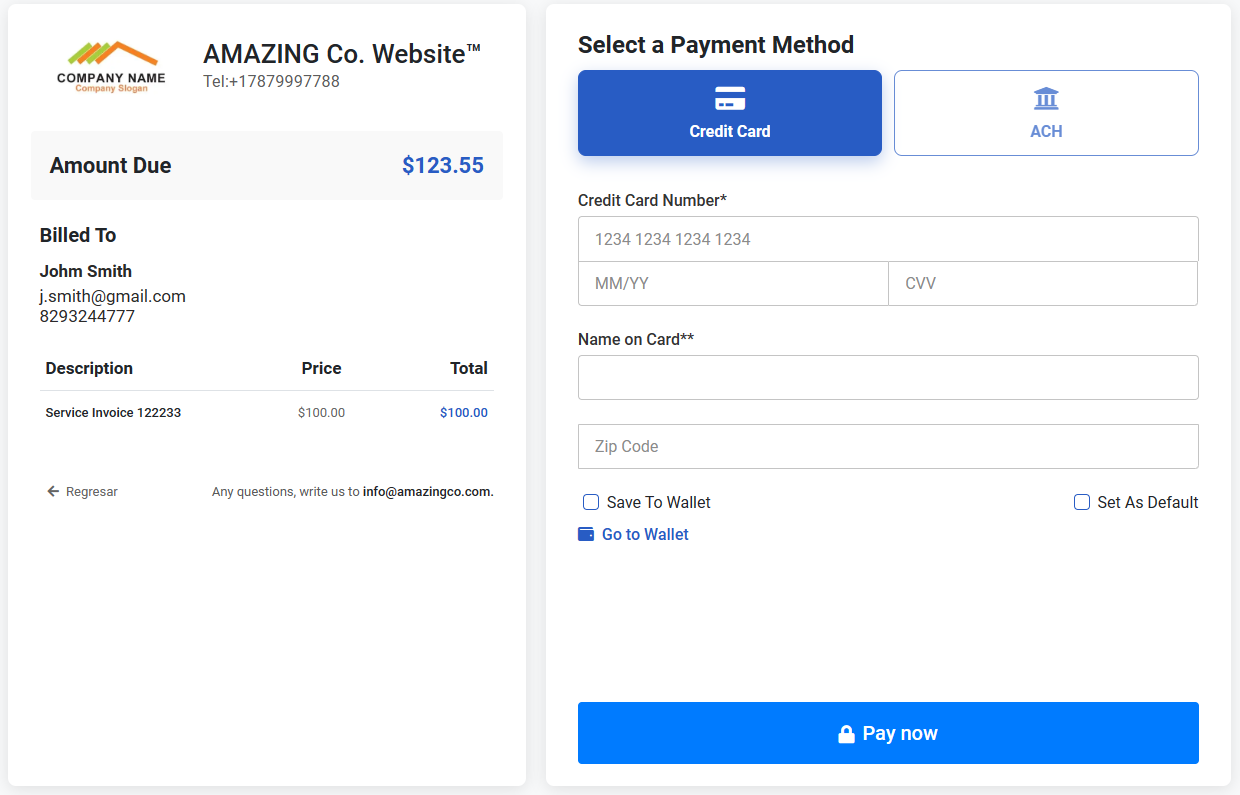
Task: Click the back arrow icon next to Regresar
Action: (53, 491)
